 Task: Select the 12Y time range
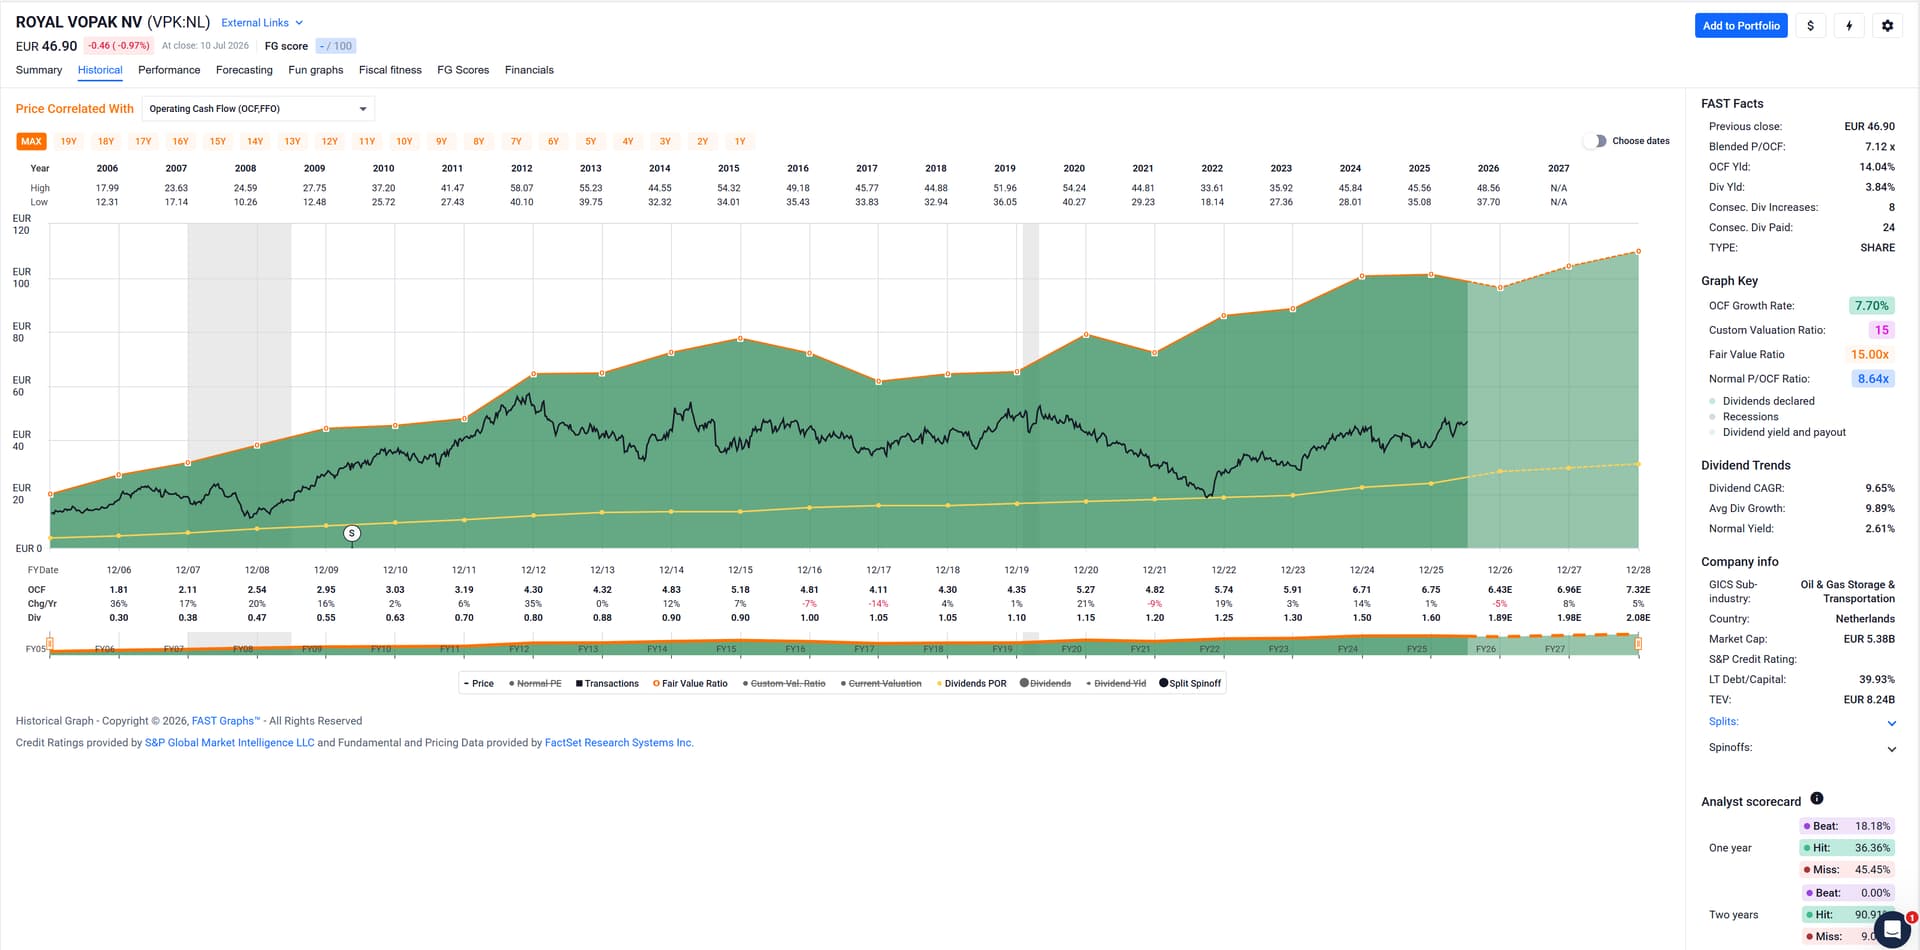[329, 142]
